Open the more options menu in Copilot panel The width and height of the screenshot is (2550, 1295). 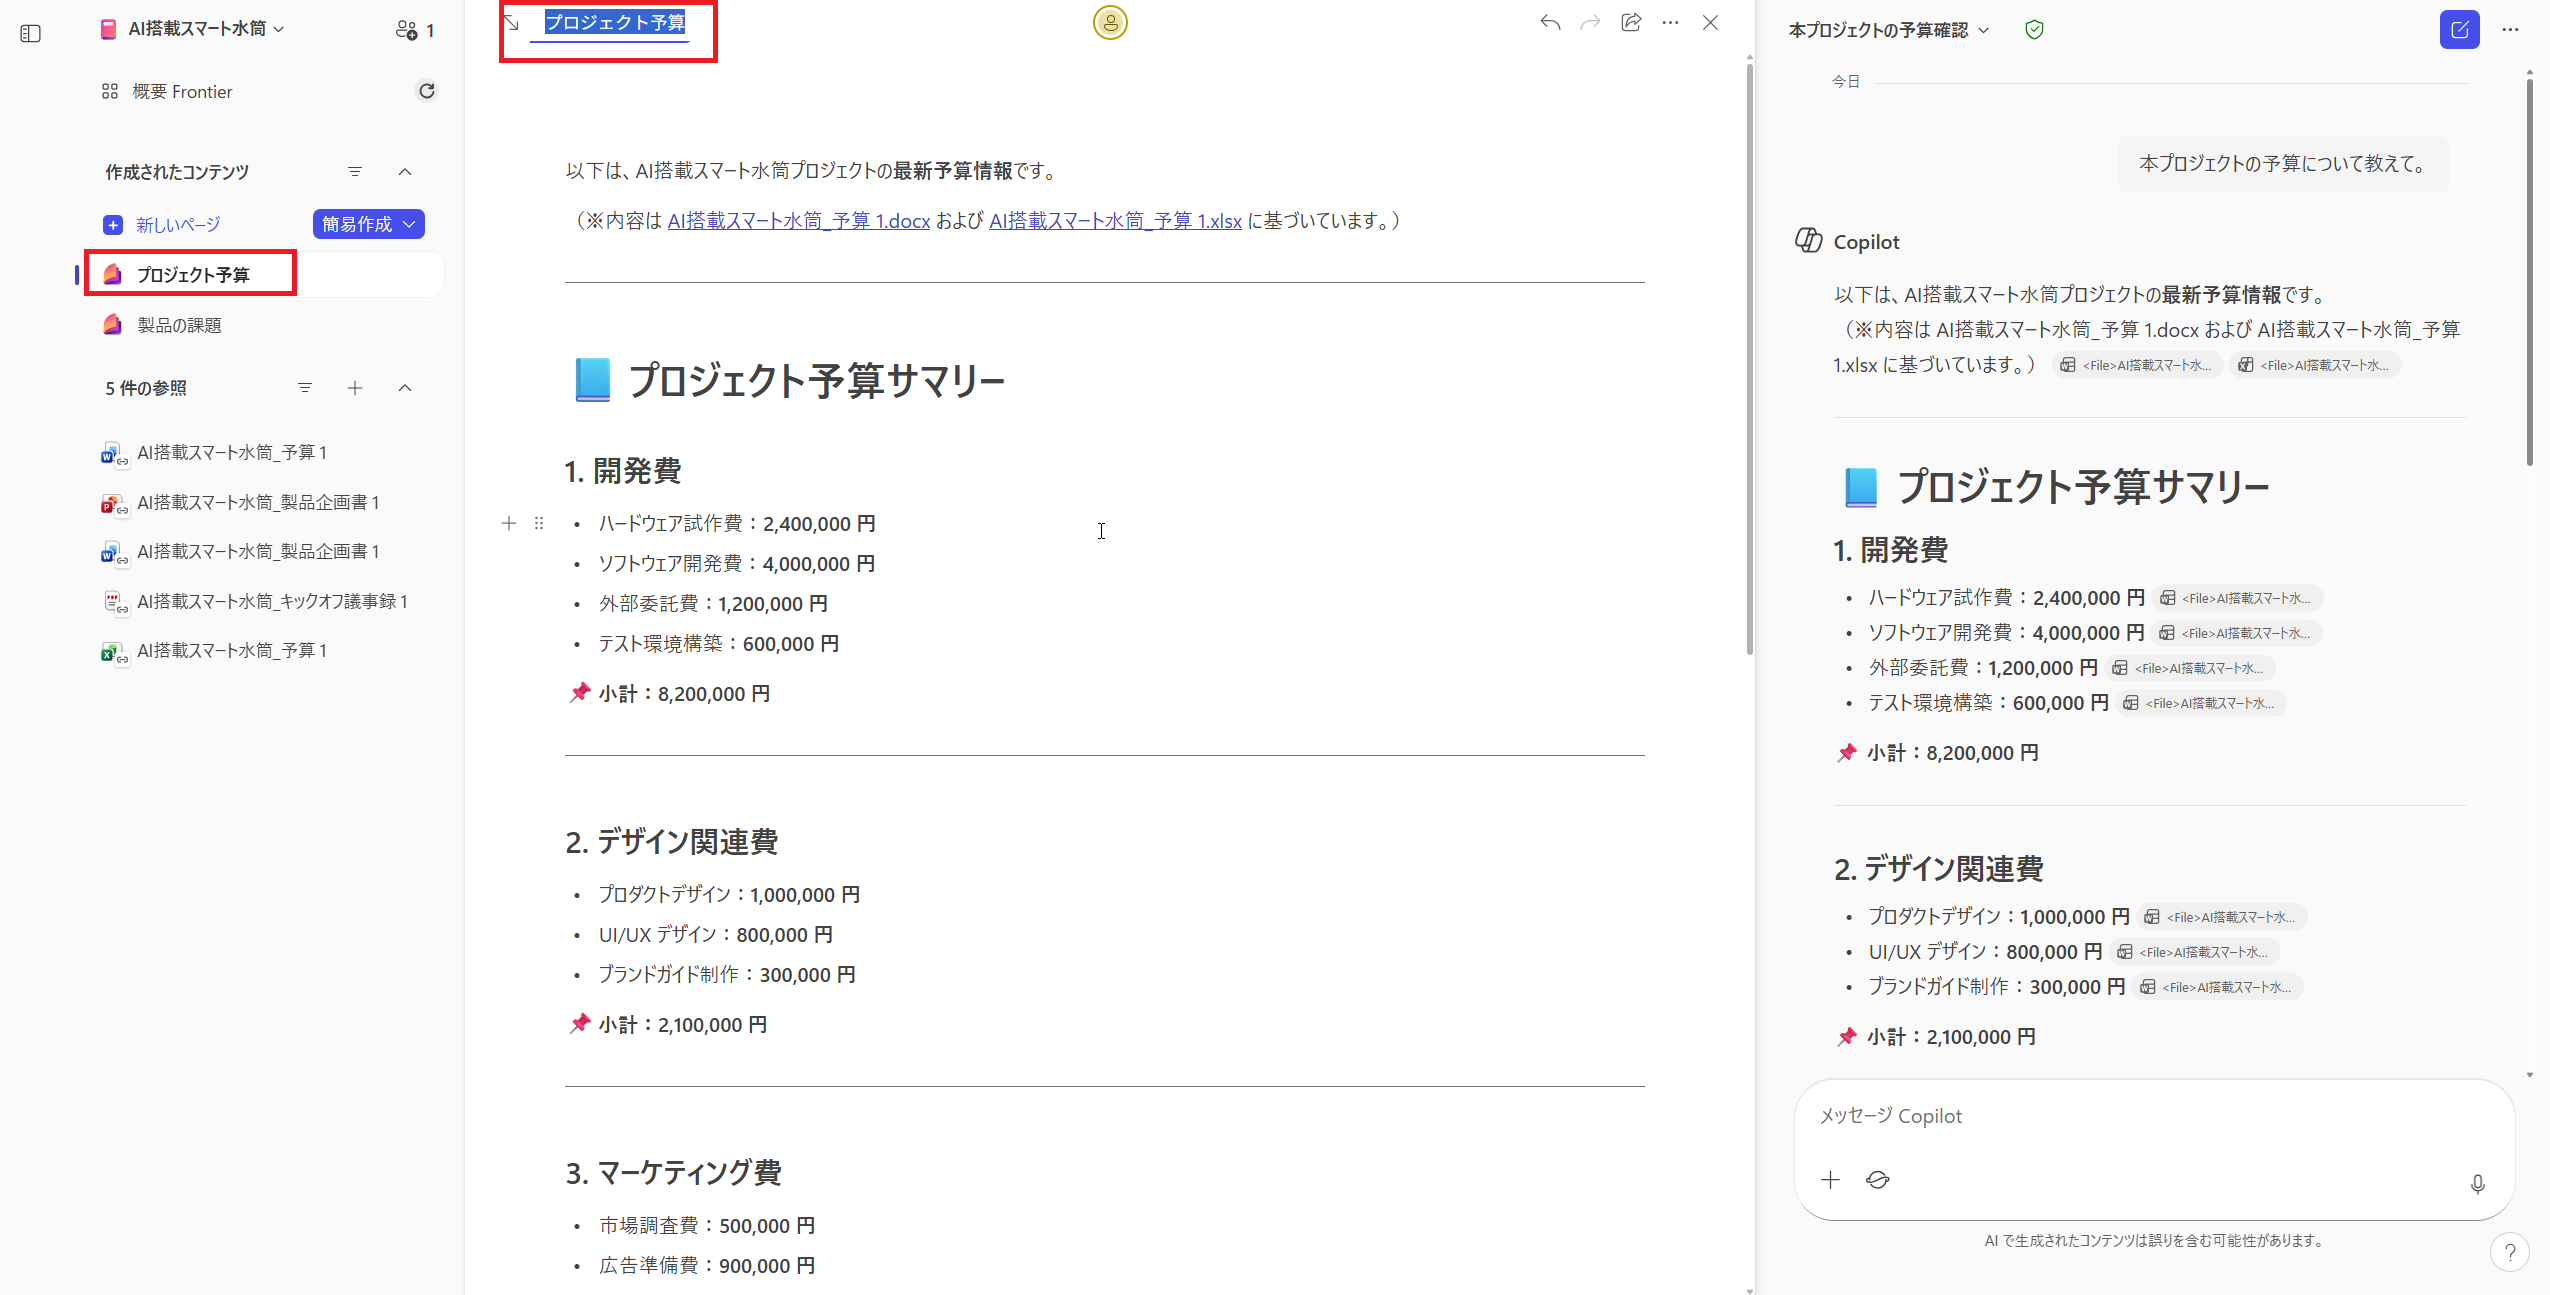coord(2510,29)
